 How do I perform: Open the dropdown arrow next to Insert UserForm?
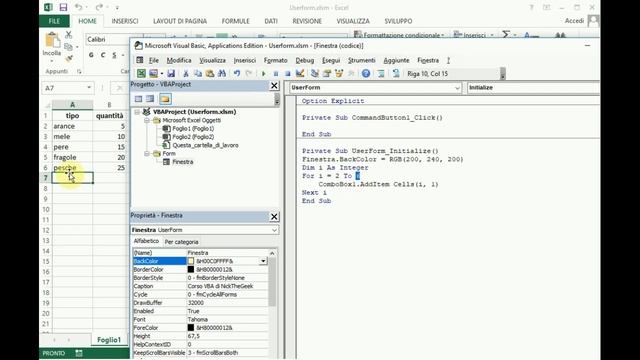pos(162,74)
